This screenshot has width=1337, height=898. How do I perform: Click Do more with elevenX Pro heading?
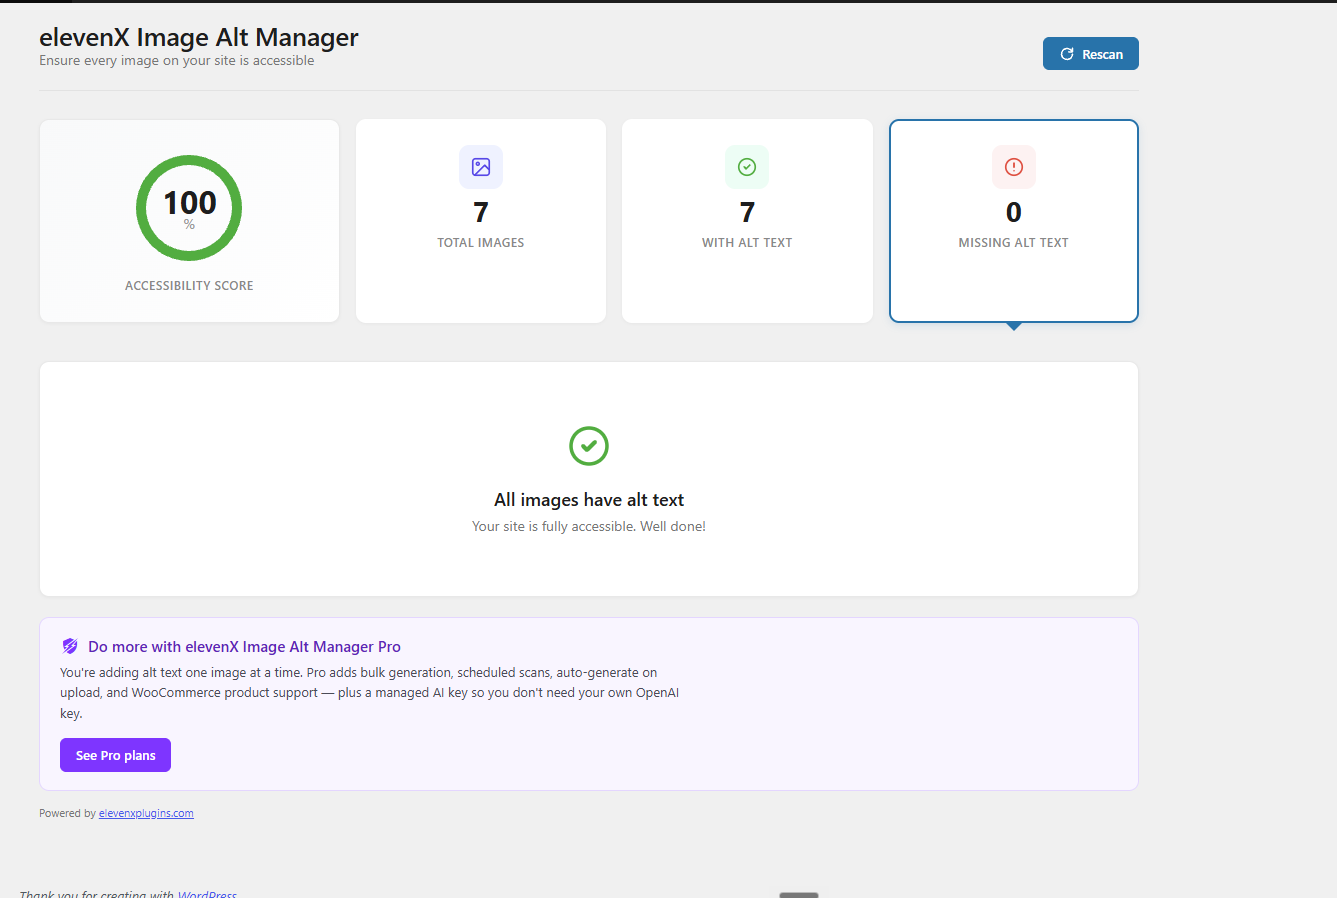tap(244, 646)
